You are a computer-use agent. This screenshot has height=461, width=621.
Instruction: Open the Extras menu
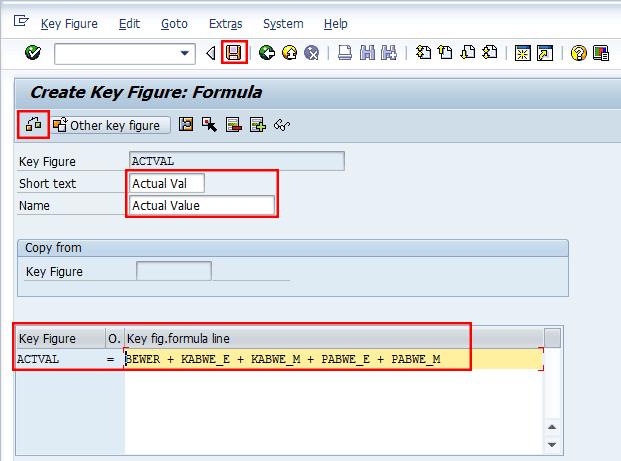pos(226,23)
